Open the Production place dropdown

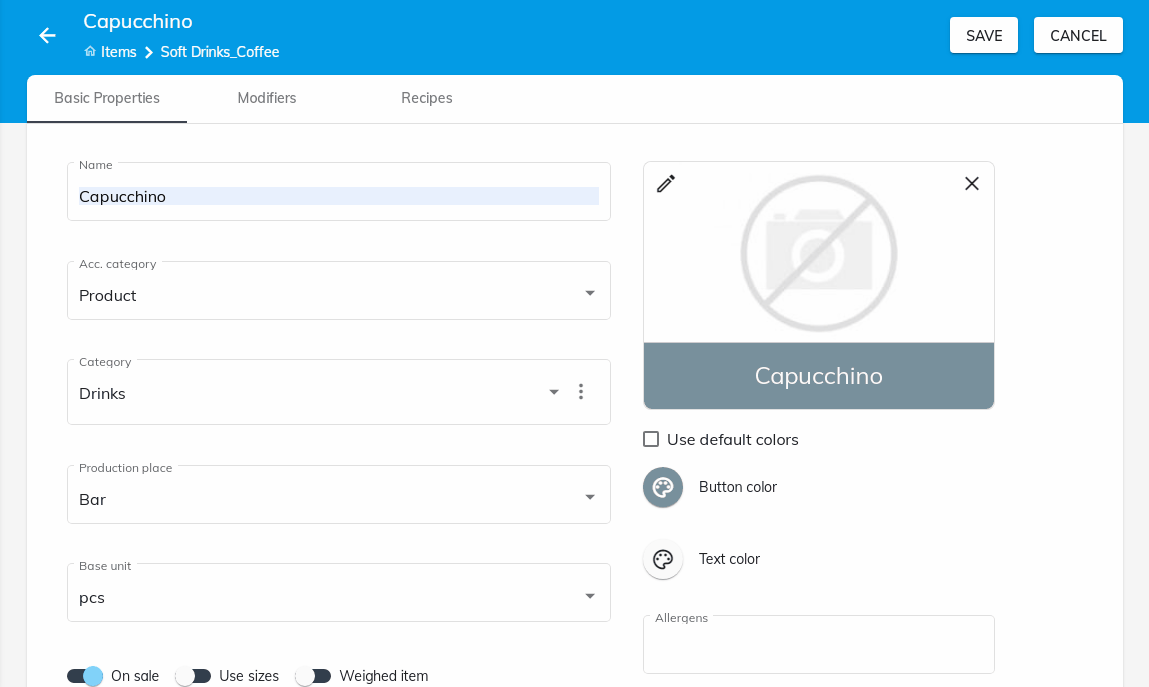[590, 498]
